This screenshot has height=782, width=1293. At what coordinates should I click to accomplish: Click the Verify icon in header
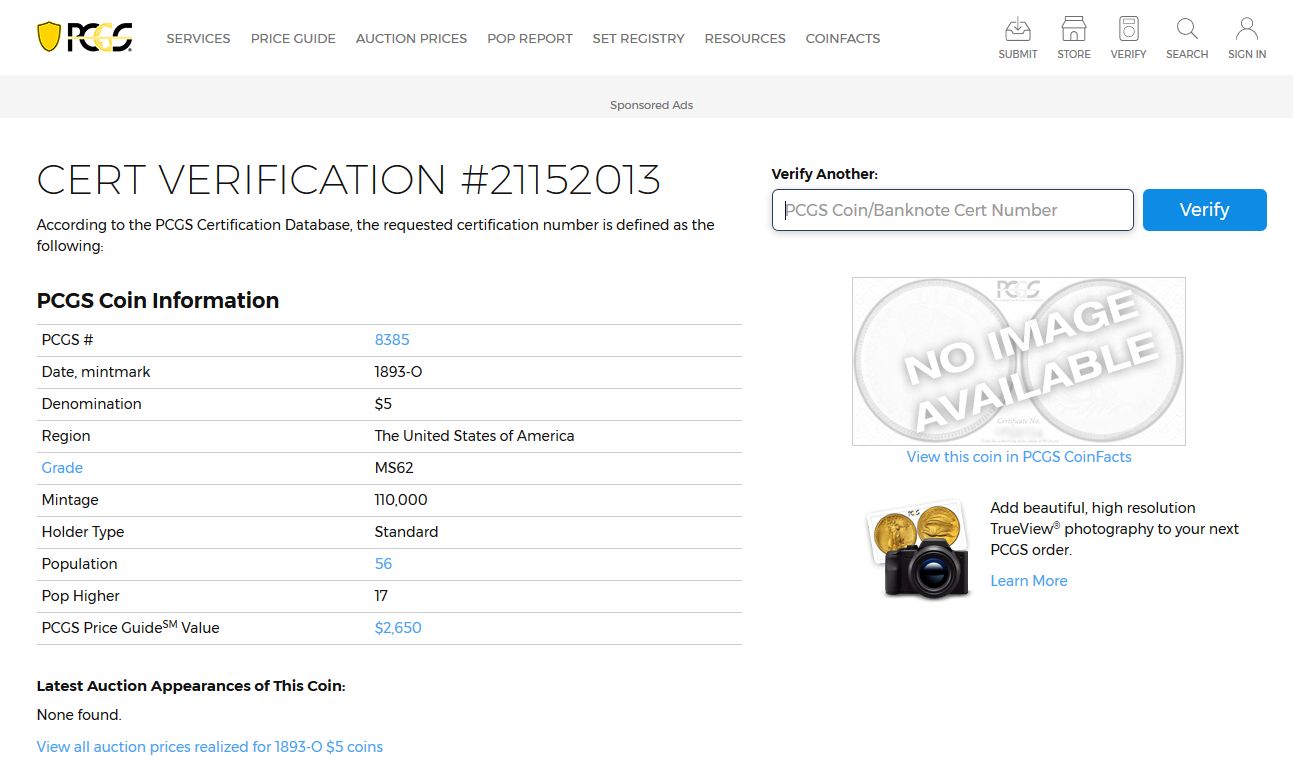click(x=1128, y=38)
